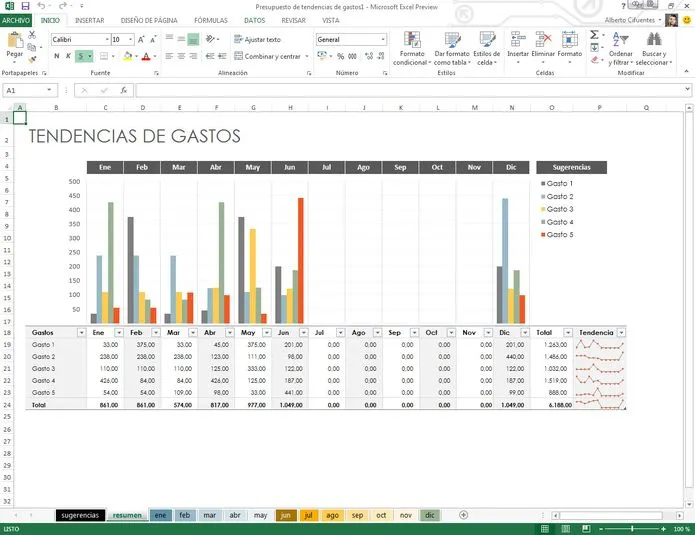Open the Name Box A1 dropdown
Viewport: 695px width, 535px height.
coord(49,90)
